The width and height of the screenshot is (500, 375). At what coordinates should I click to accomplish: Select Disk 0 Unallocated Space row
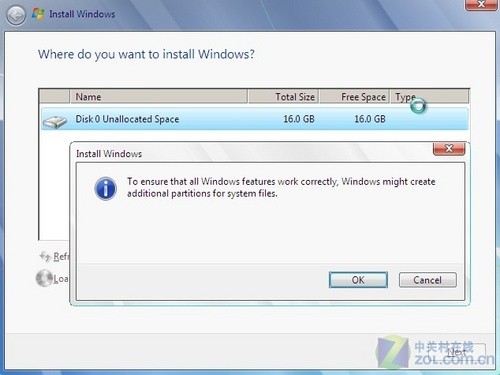click(255, 119)
